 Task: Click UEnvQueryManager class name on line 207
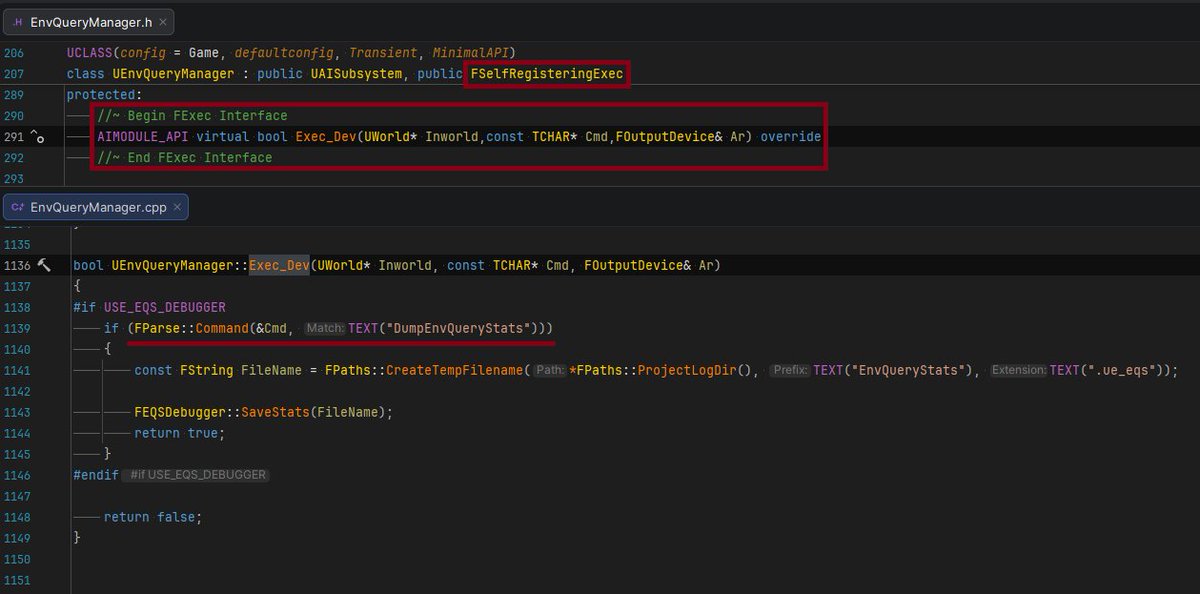(173, 74)
